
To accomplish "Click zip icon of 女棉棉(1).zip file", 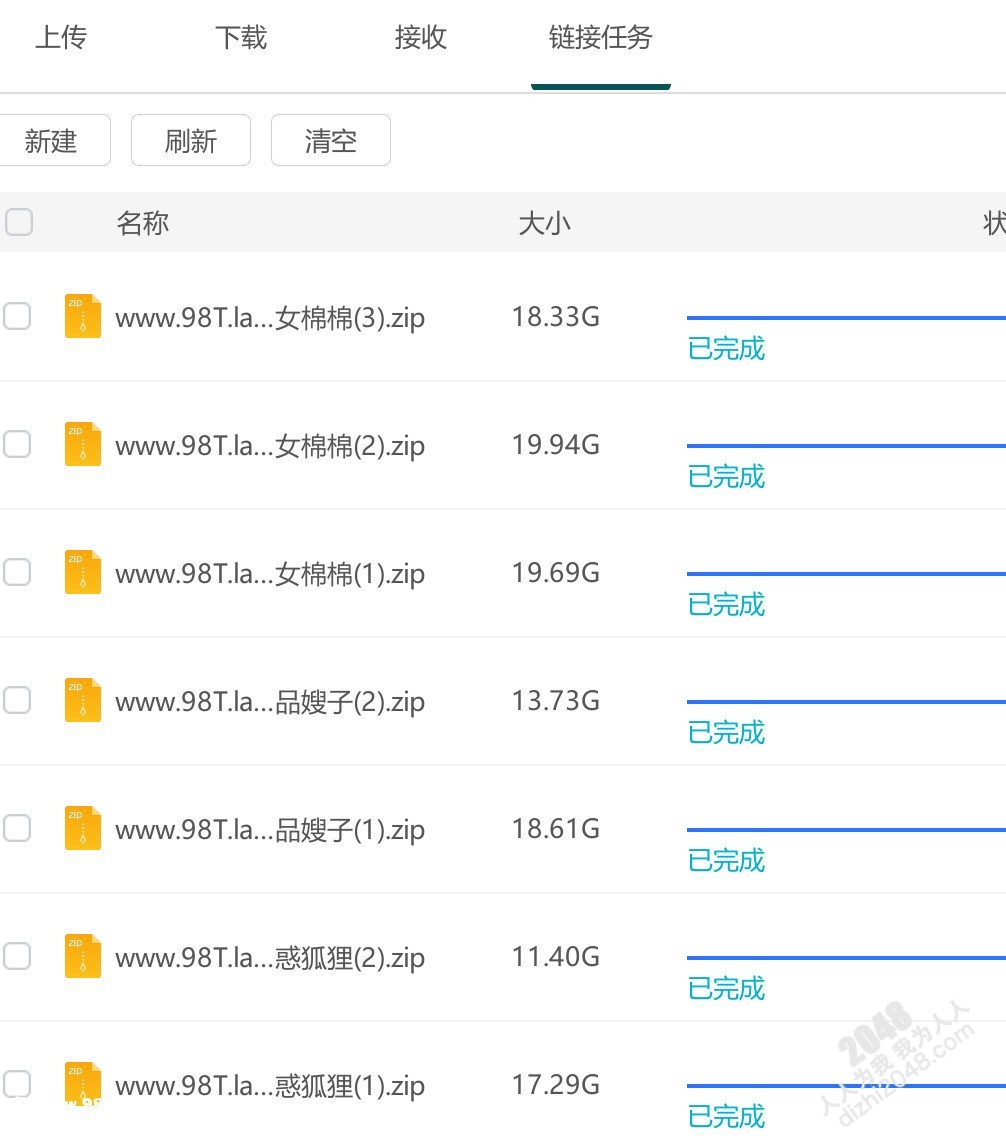I will (x=82, y=572).
